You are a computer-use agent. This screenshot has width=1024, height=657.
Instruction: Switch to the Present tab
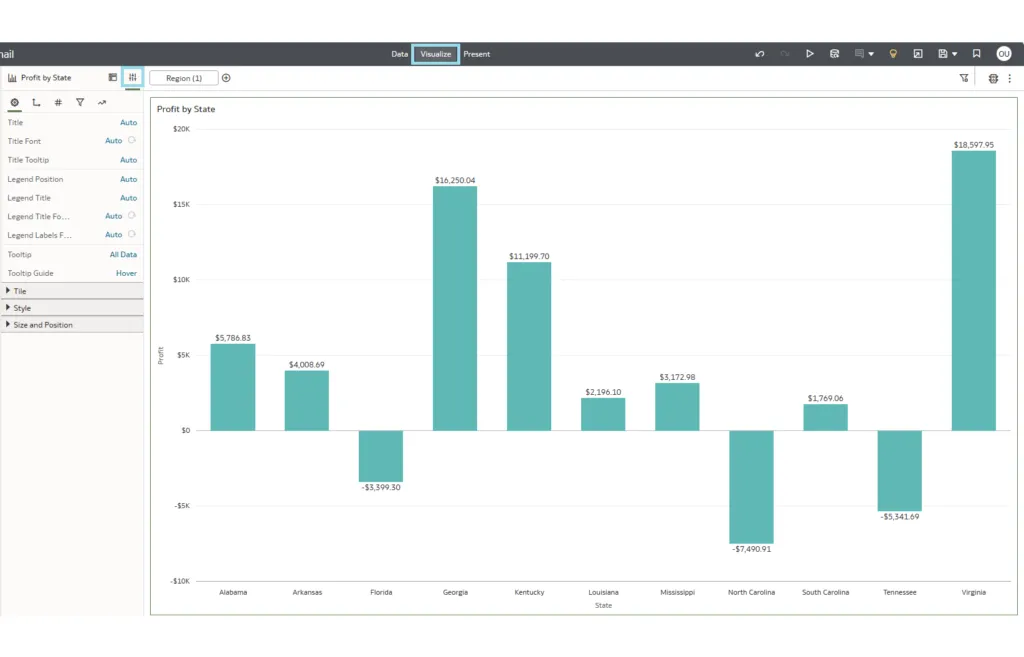(x=477, y=54)
